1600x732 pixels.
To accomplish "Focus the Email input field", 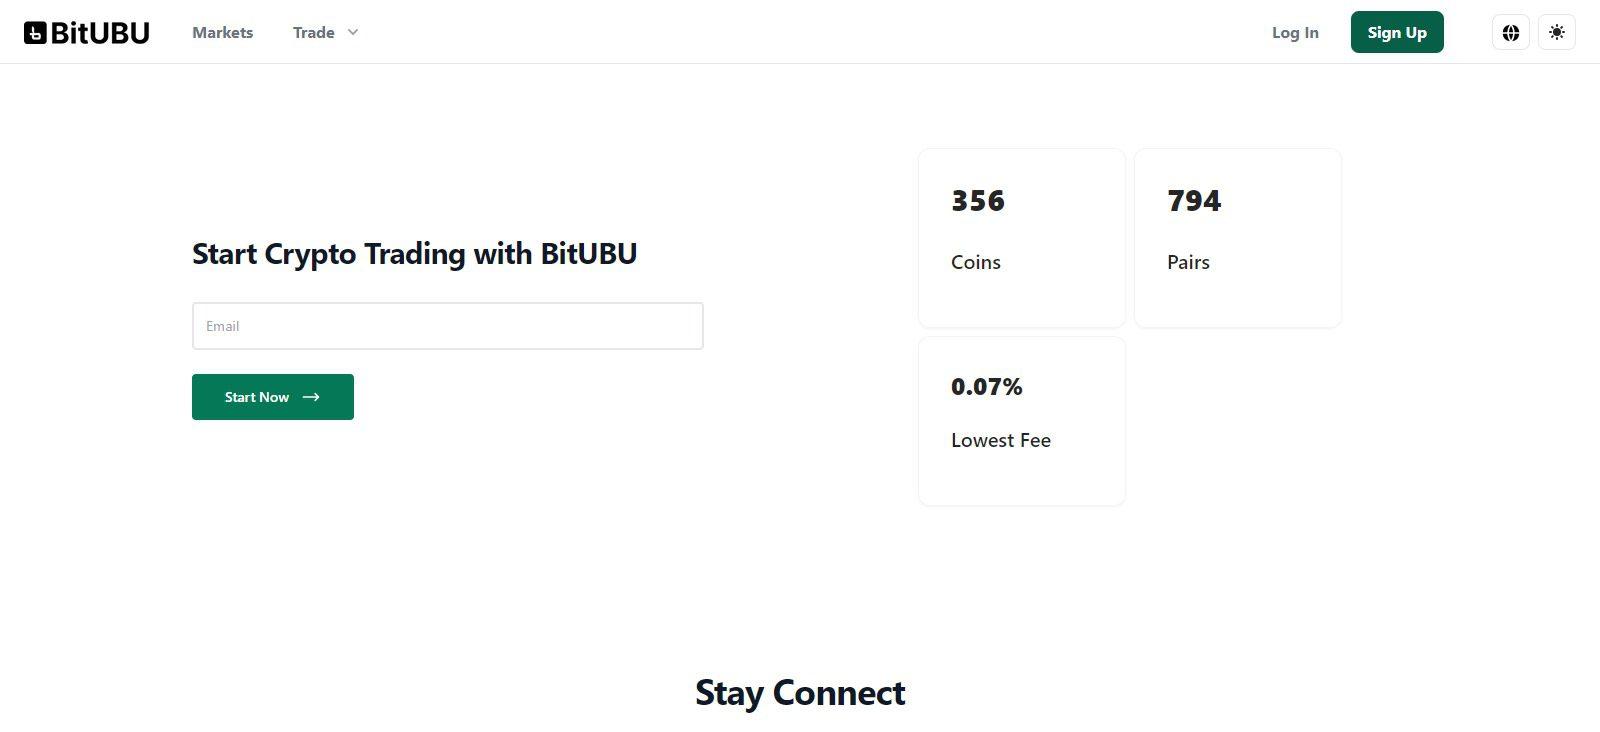I will [x=447, y=326].
